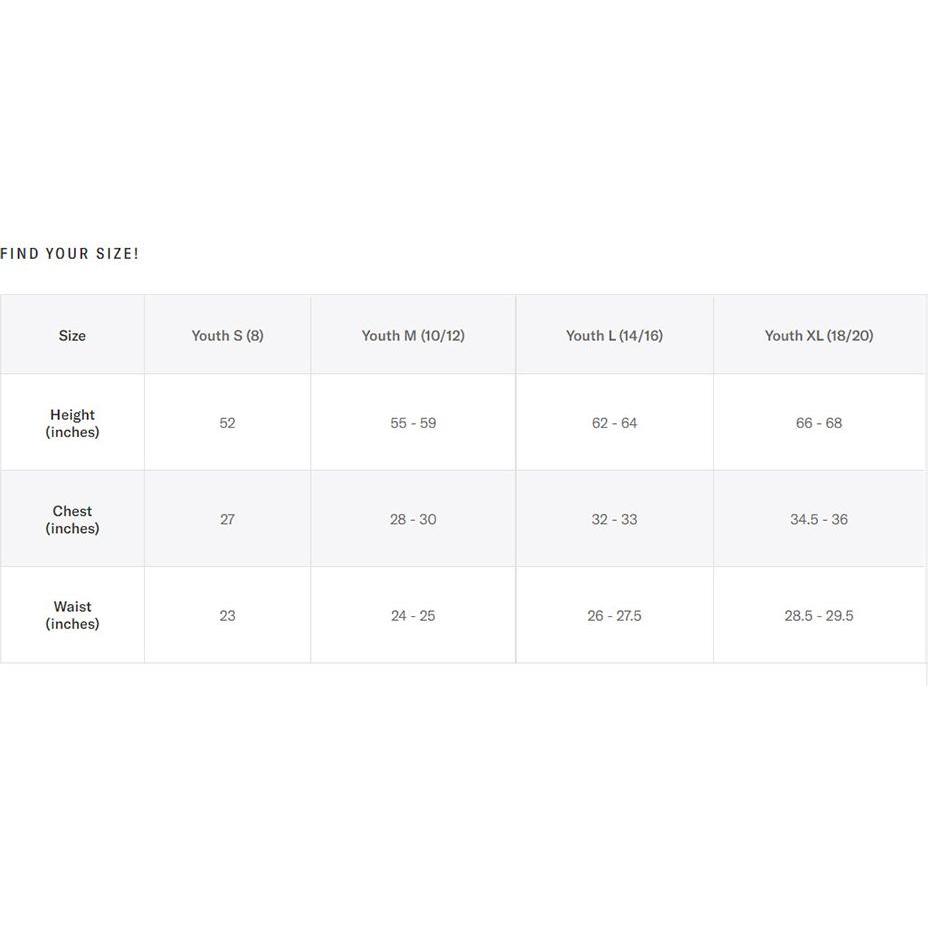This screenshot has width=928, height=928.
Task: Select the chest value 27 cell
Action: pyautogui.click(x=227, y=519)
